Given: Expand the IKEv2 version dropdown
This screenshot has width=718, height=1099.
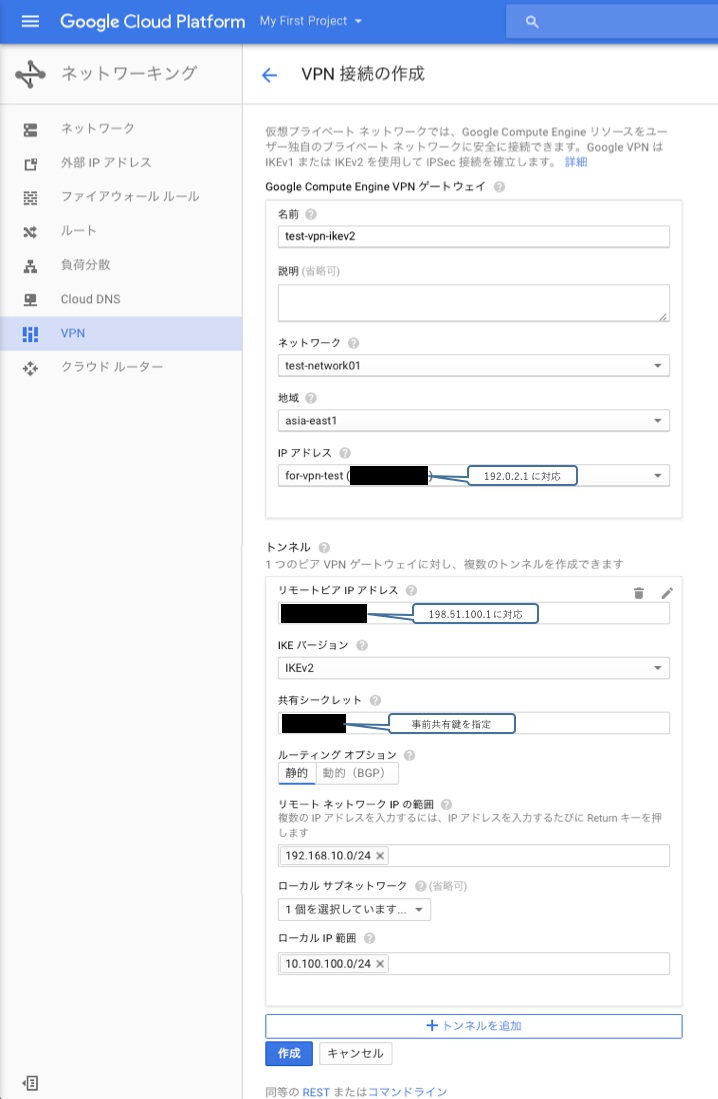Looking at the screenshot, I should click(x=473, y=668).
